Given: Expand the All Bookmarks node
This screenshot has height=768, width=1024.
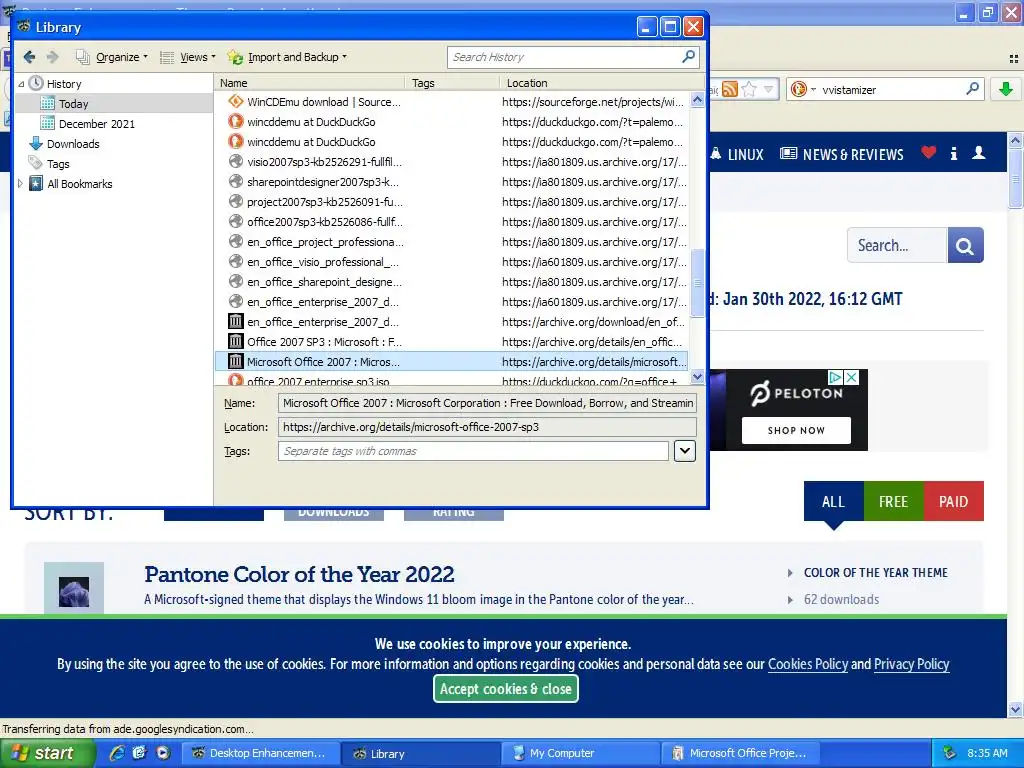Looking at the screenshot, I should (x=20, y=184).
